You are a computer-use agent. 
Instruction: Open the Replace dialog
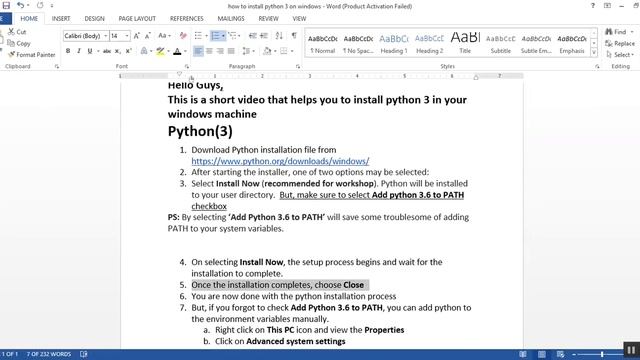[620, 43]
